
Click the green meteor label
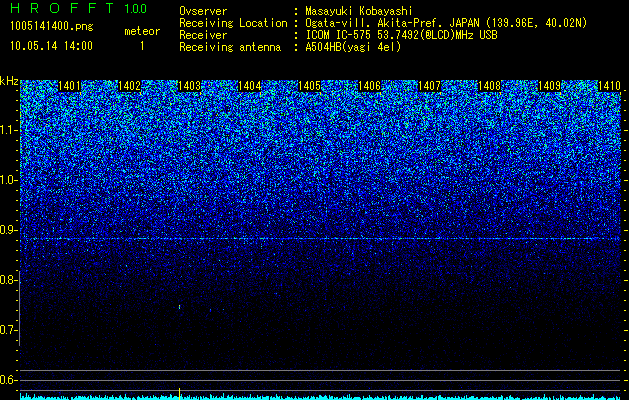[x=142, y=31]
